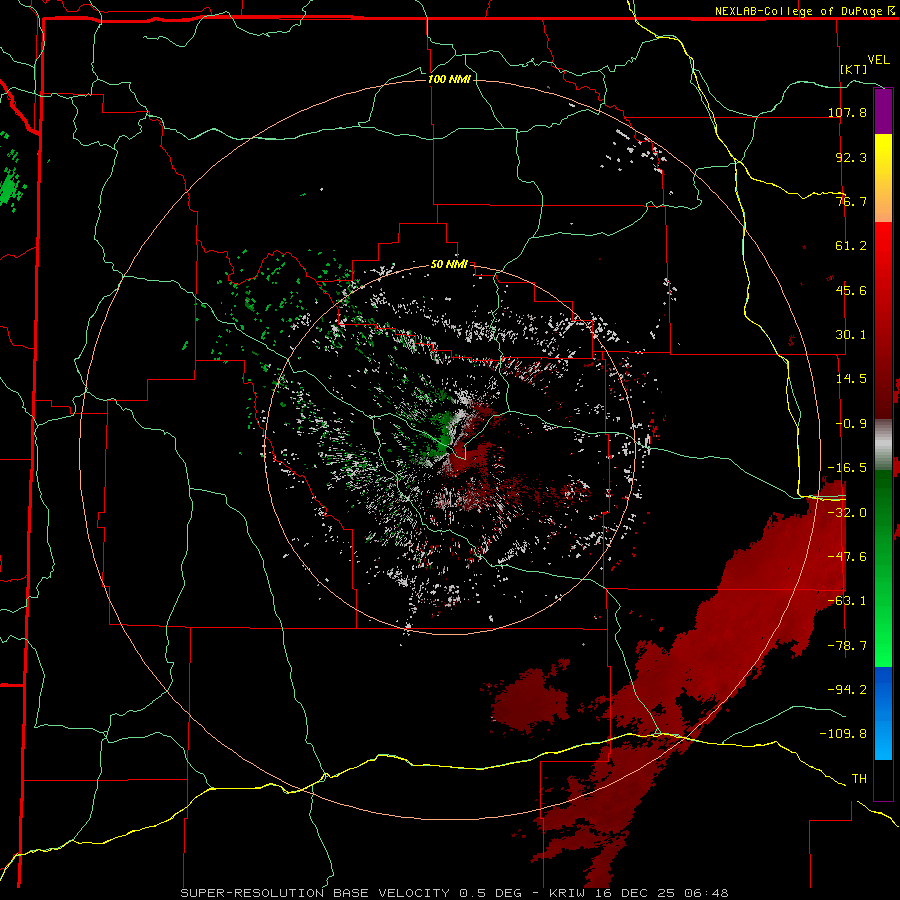
Task: Click the 107.8 value on velocity scale
Action: (x=847, y=112)
